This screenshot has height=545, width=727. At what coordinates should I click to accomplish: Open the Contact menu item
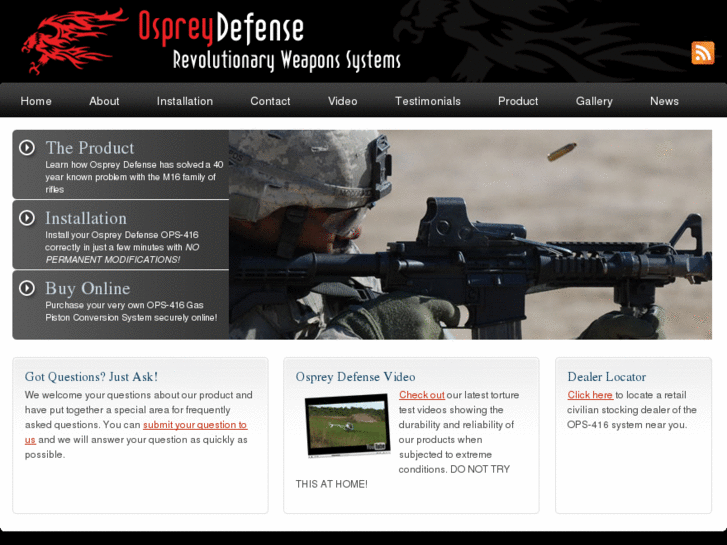pos(270,101)
